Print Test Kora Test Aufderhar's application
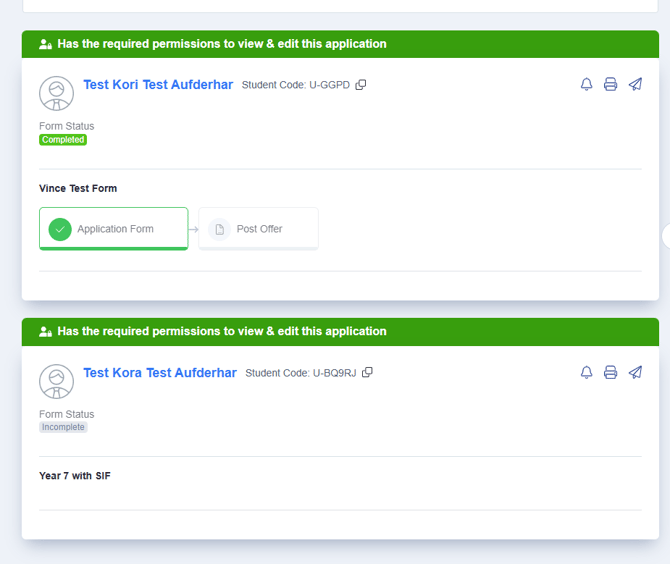Screen dimensions: 670x564 click(611, 373)
